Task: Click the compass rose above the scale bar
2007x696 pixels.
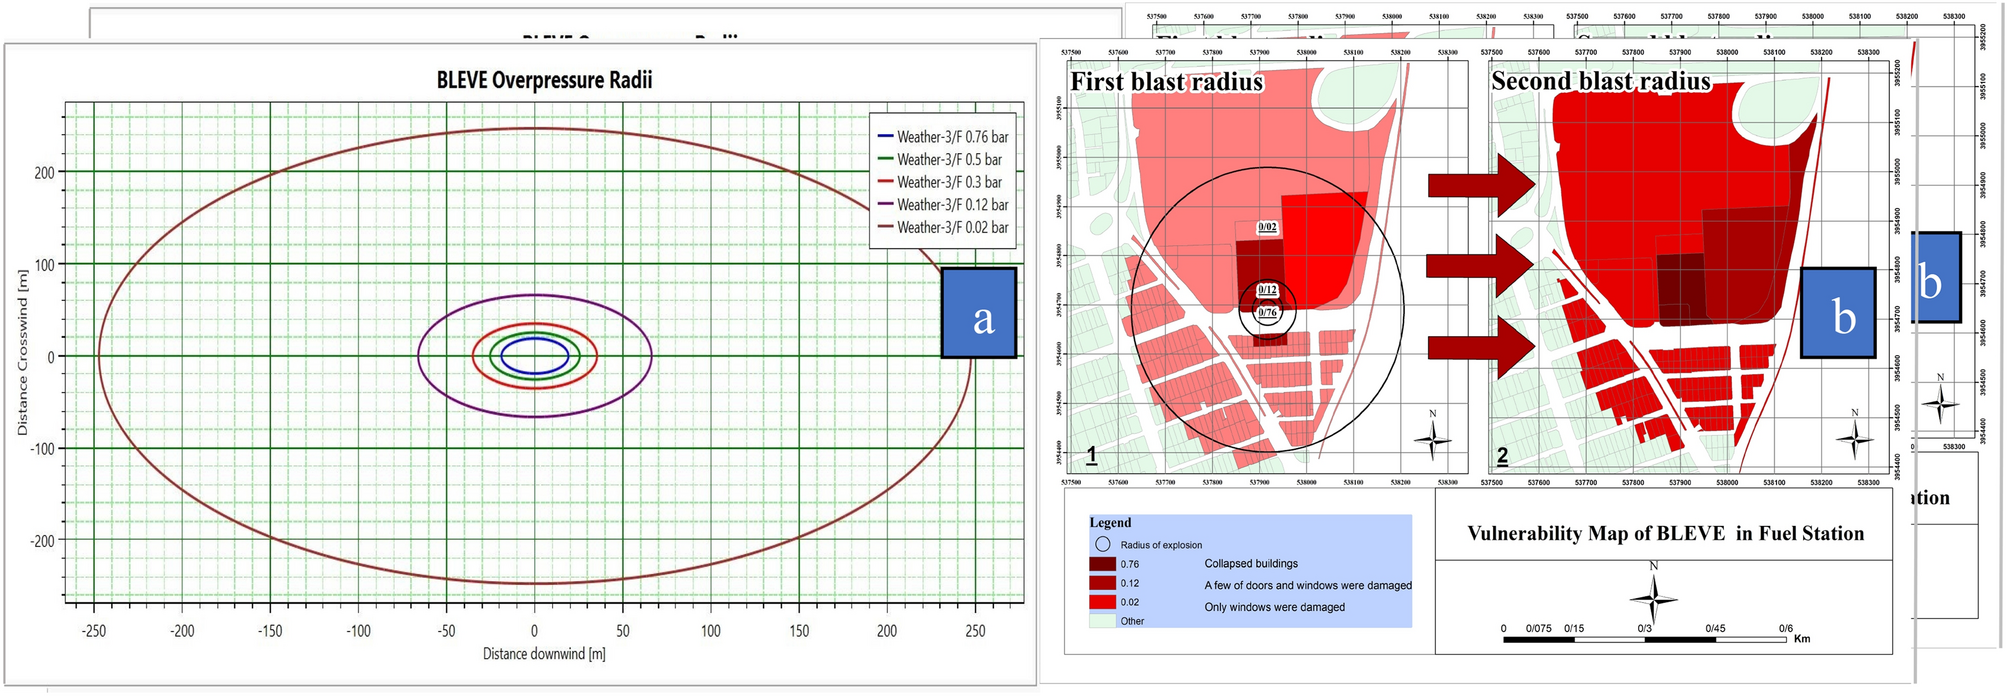Action: [1653, 598]
